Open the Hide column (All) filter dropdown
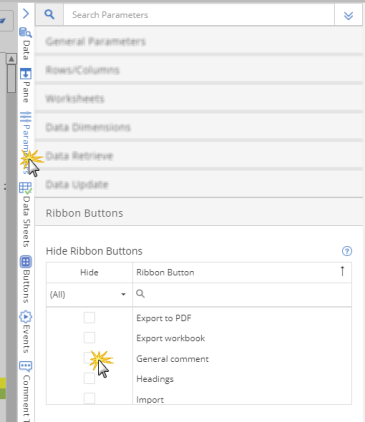 coord(89,294)
